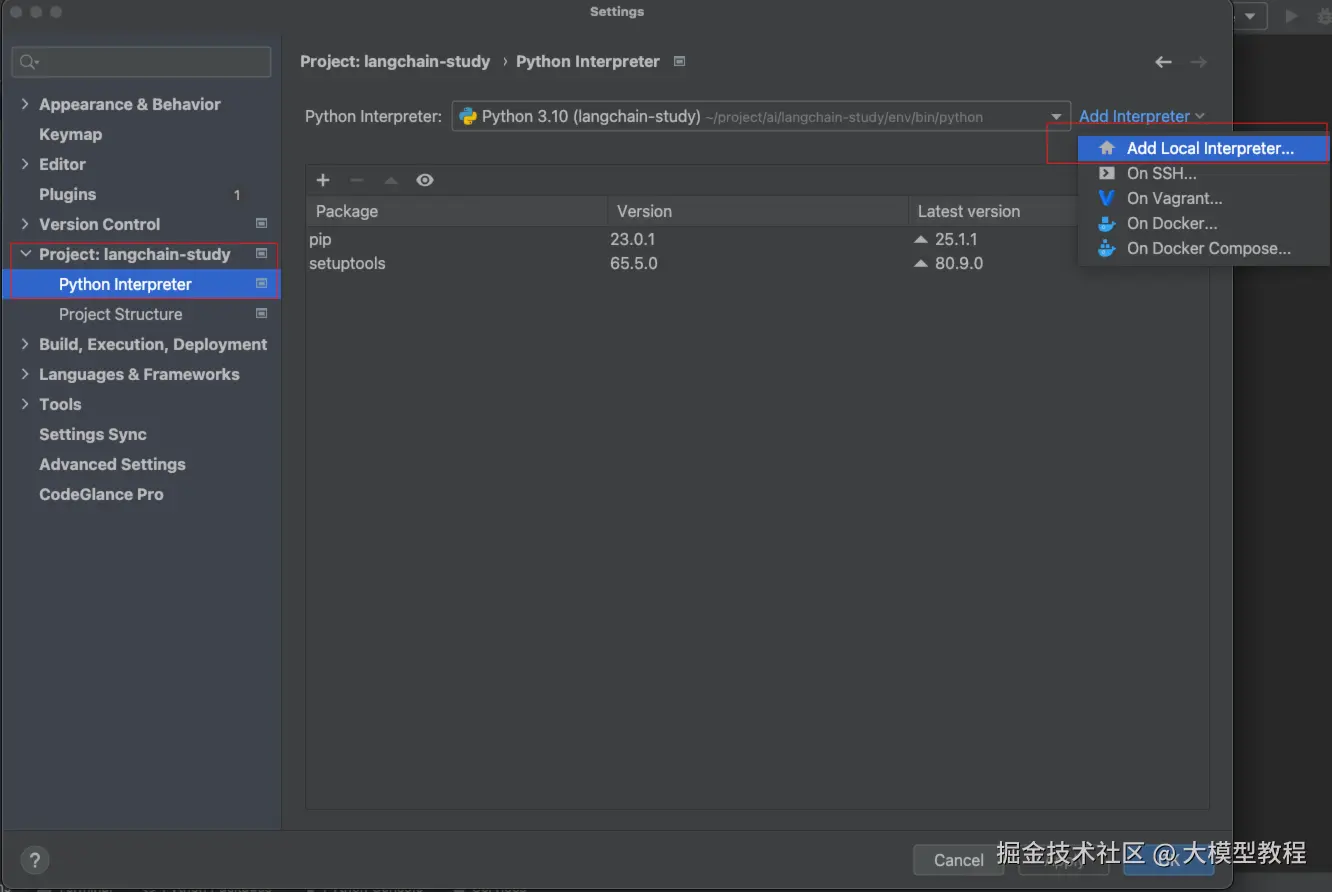
Task: Open CodeGlance Pro settings
Action: 101,494
